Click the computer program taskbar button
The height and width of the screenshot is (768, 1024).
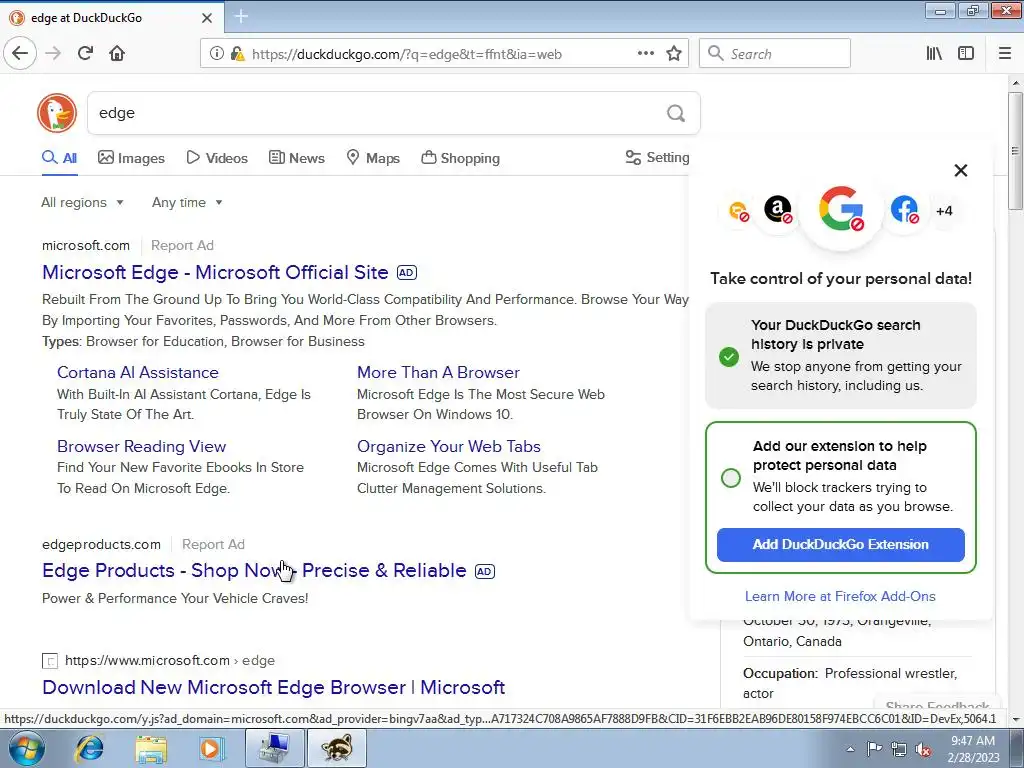pos(274,748)
